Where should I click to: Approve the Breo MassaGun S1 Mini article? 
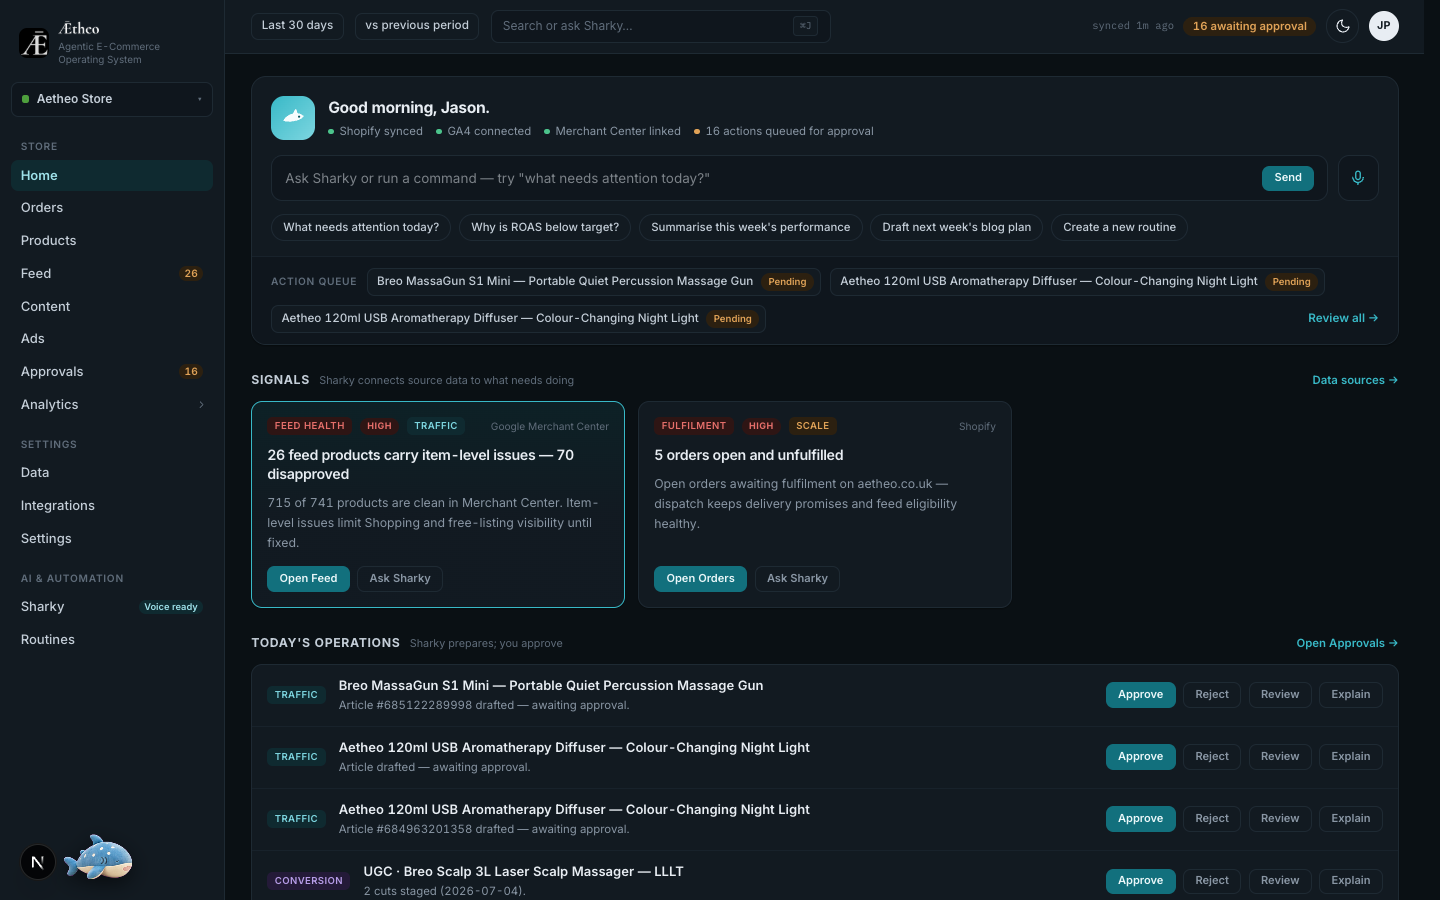(x=1140, y=695)
